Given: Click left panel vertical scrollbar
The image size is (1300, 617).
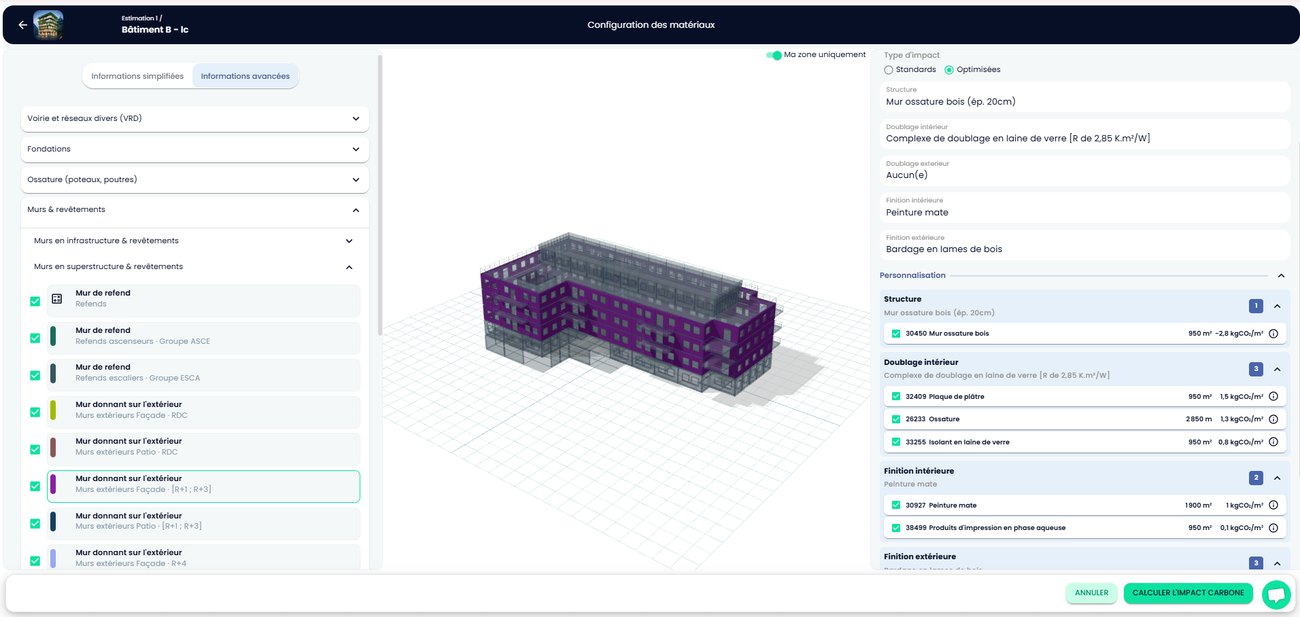Looking at the screenshot, I should pyautogui.click(x=380, y=195).
